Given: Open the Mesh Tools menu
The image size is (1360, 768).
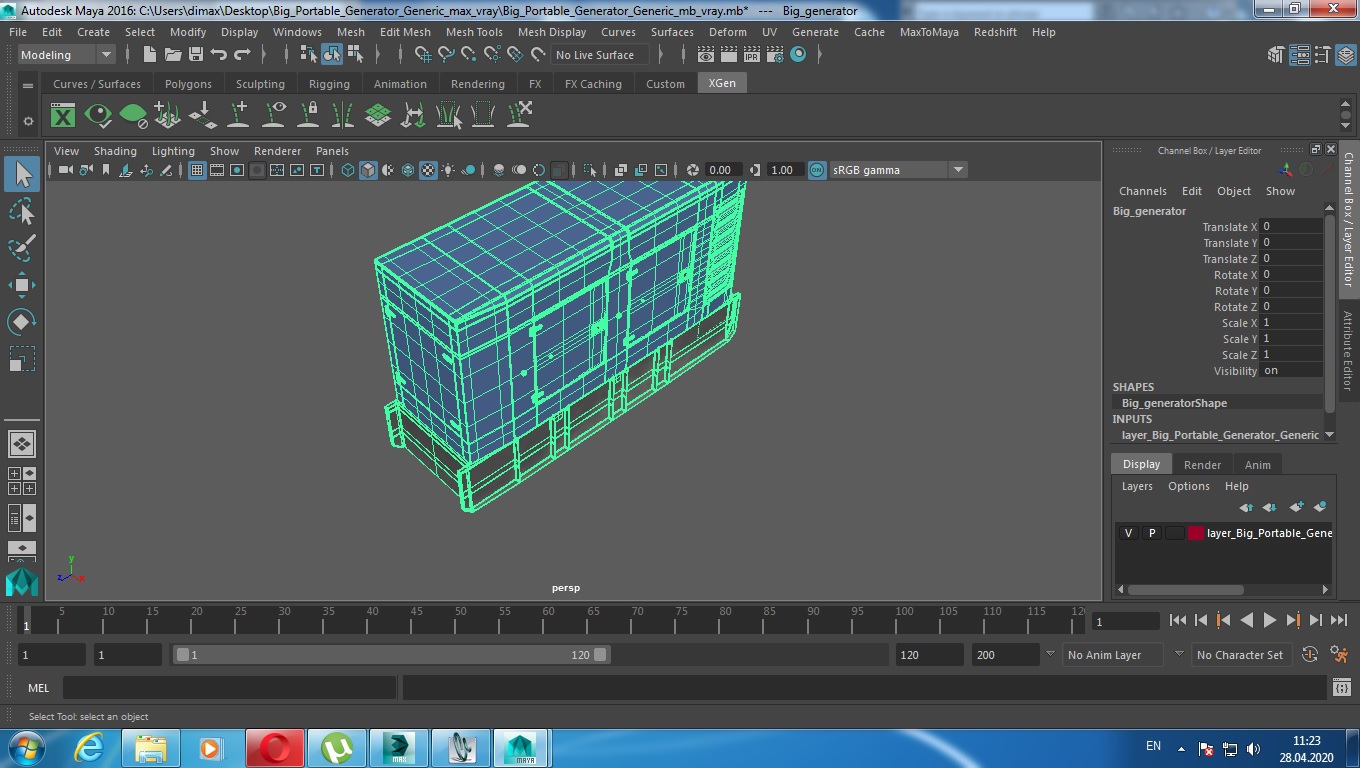Looking at the screenshot, I should 474,32.
